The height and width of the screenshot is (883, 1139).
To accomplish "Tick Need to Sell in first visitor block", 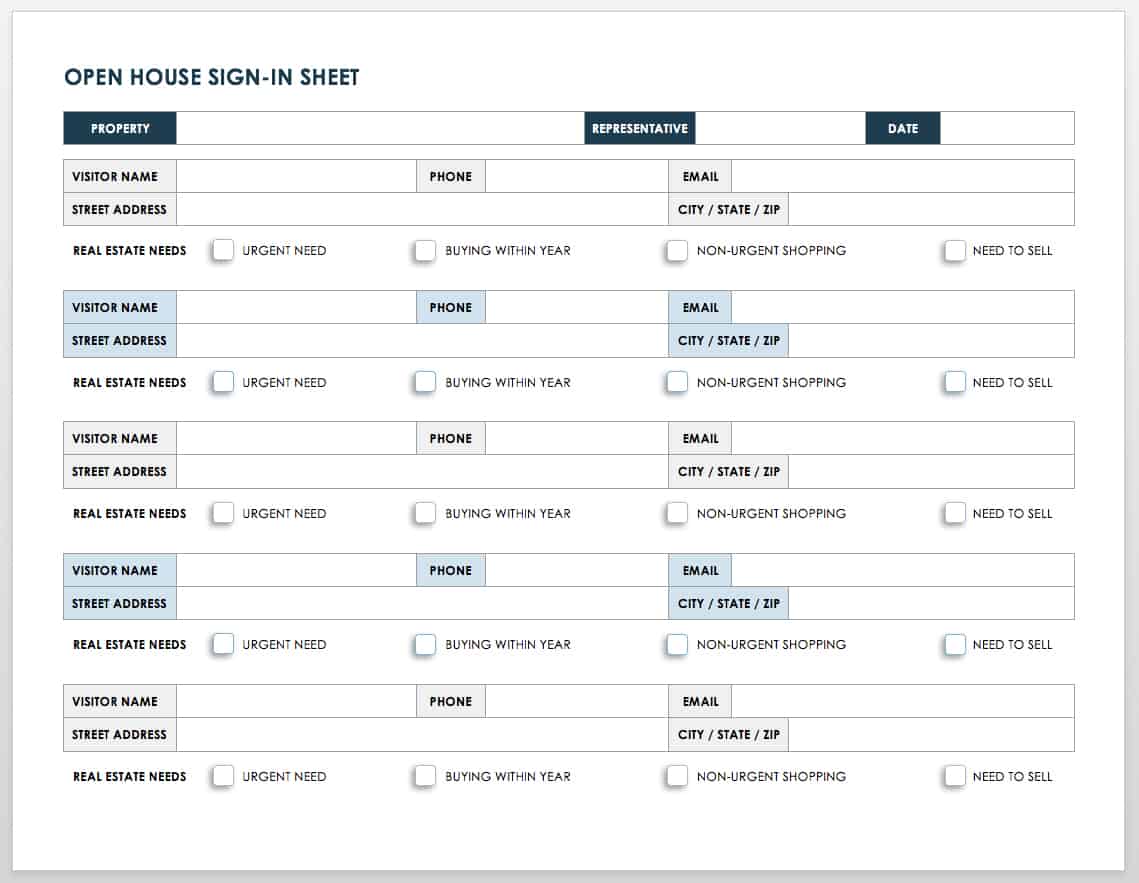I will (955, 250).
